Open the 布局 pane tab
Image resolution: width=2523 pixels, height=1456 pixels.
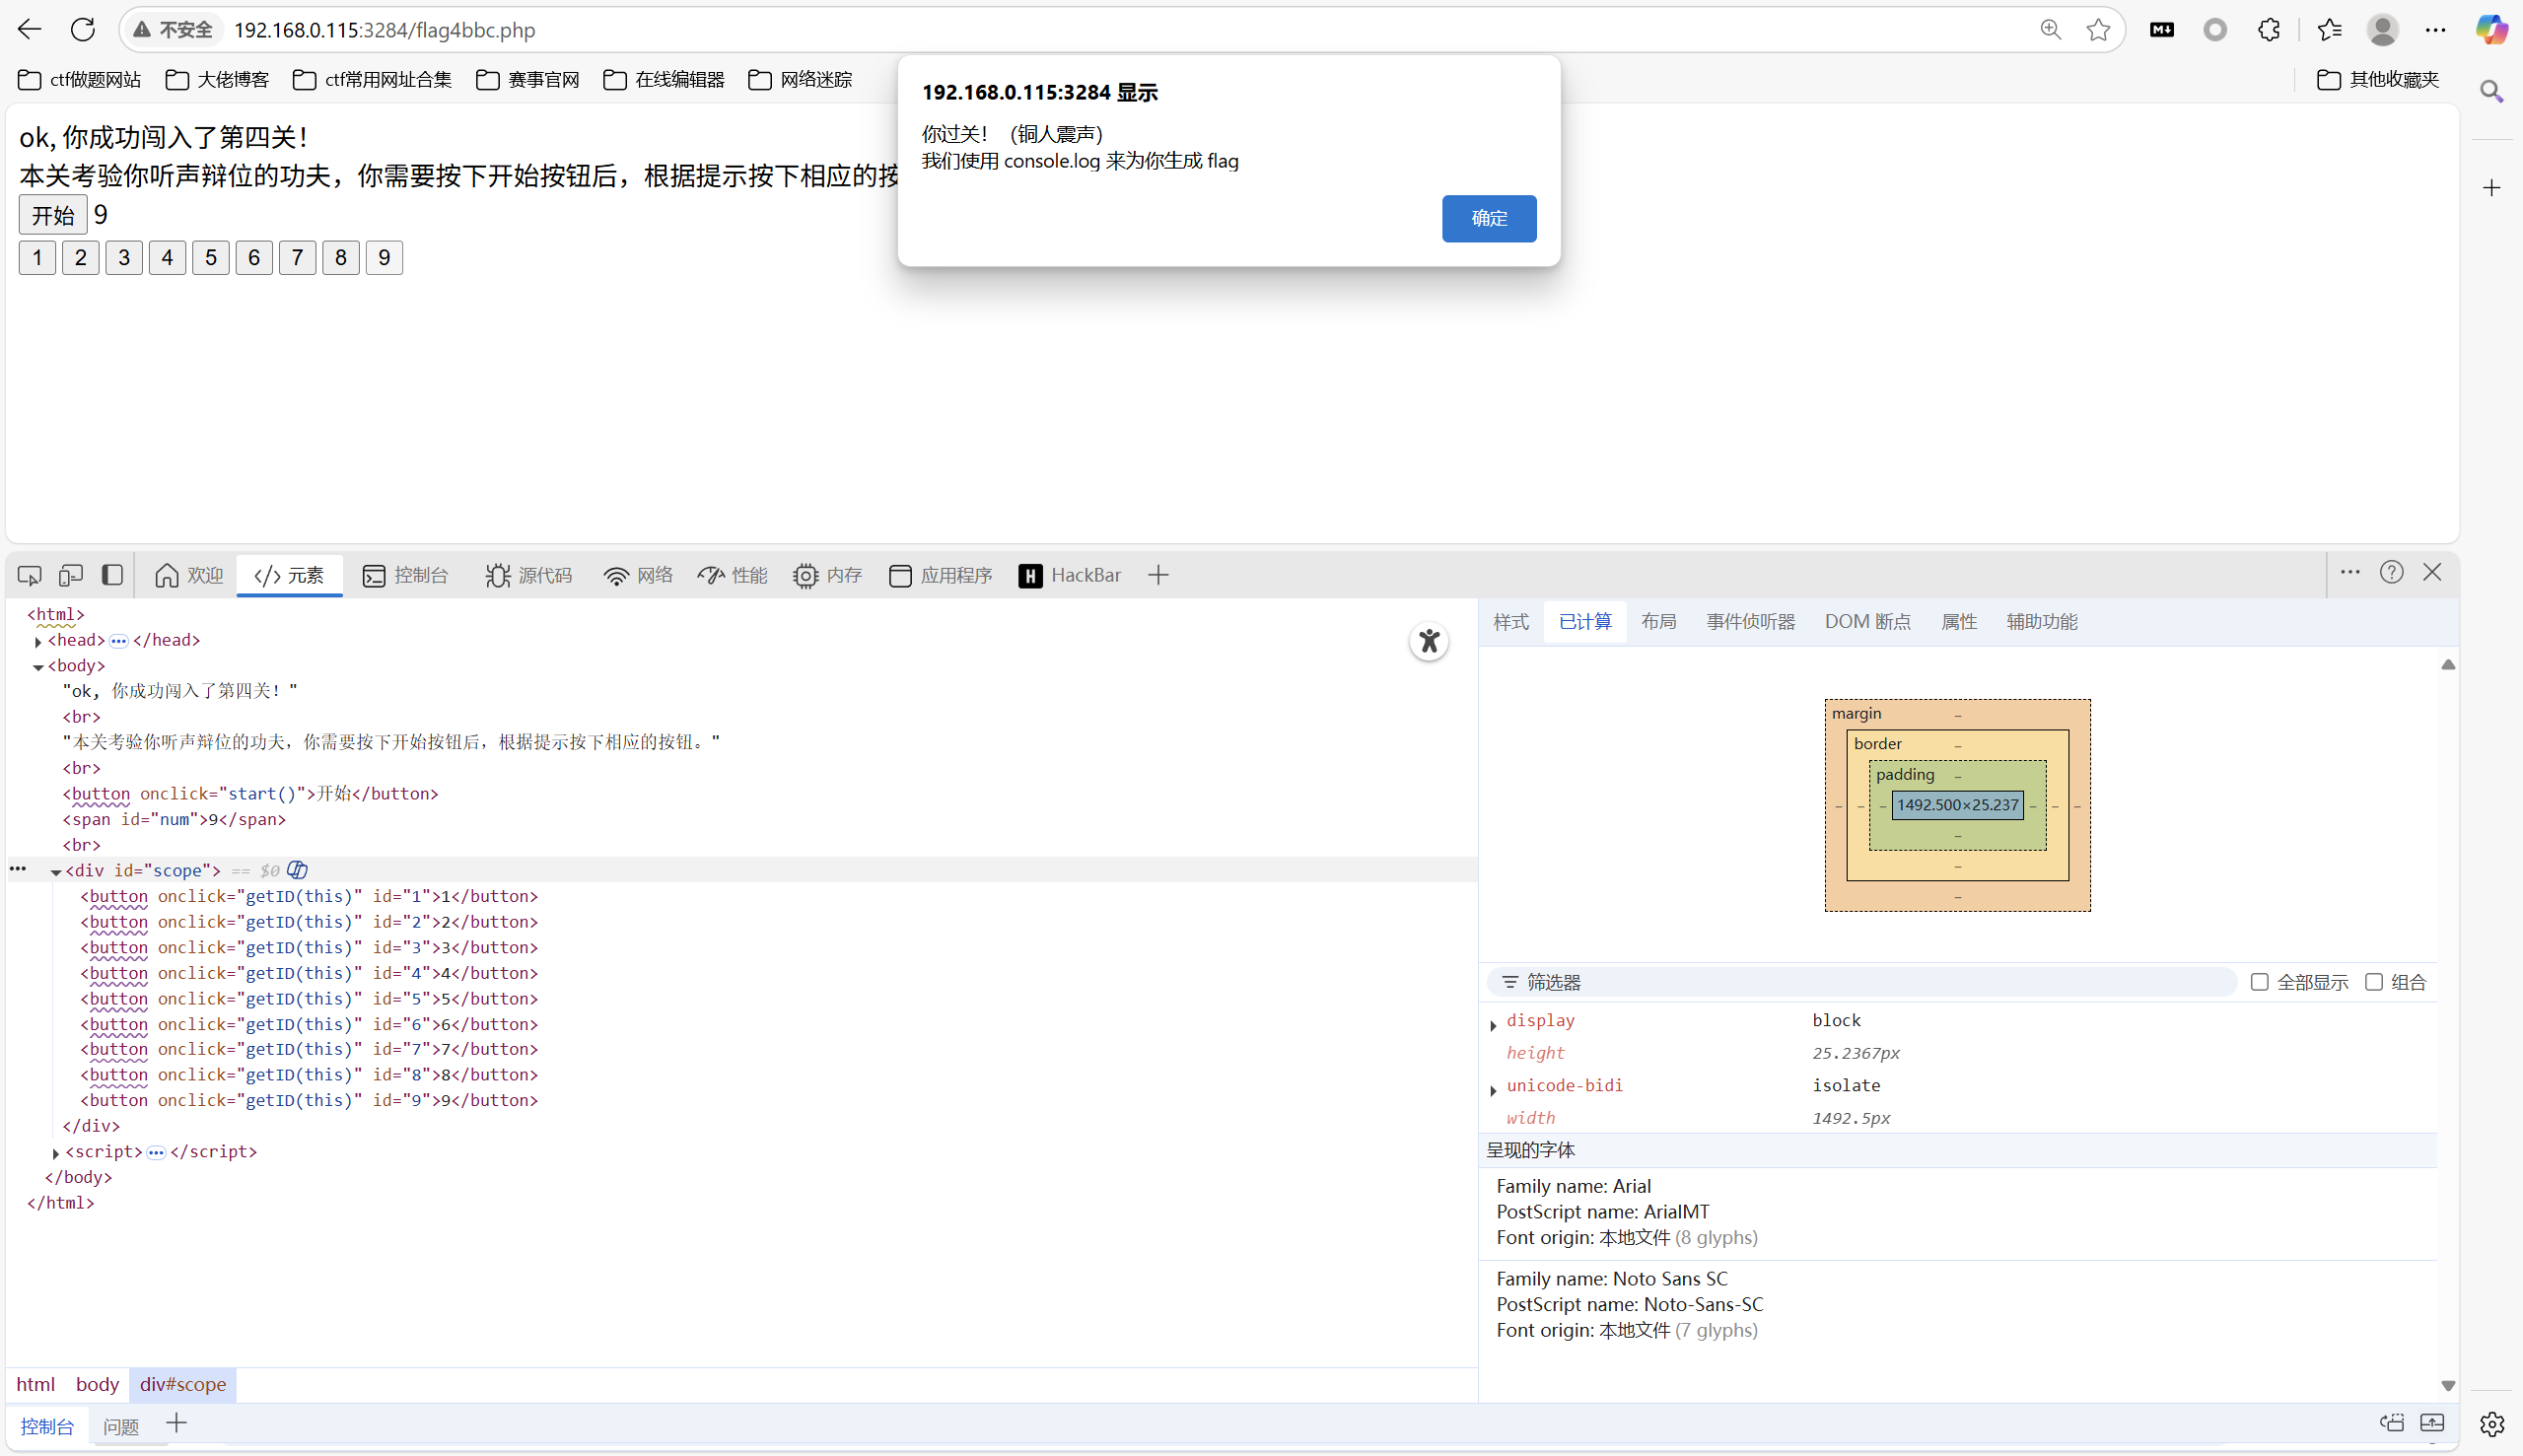coord(1658,622)
